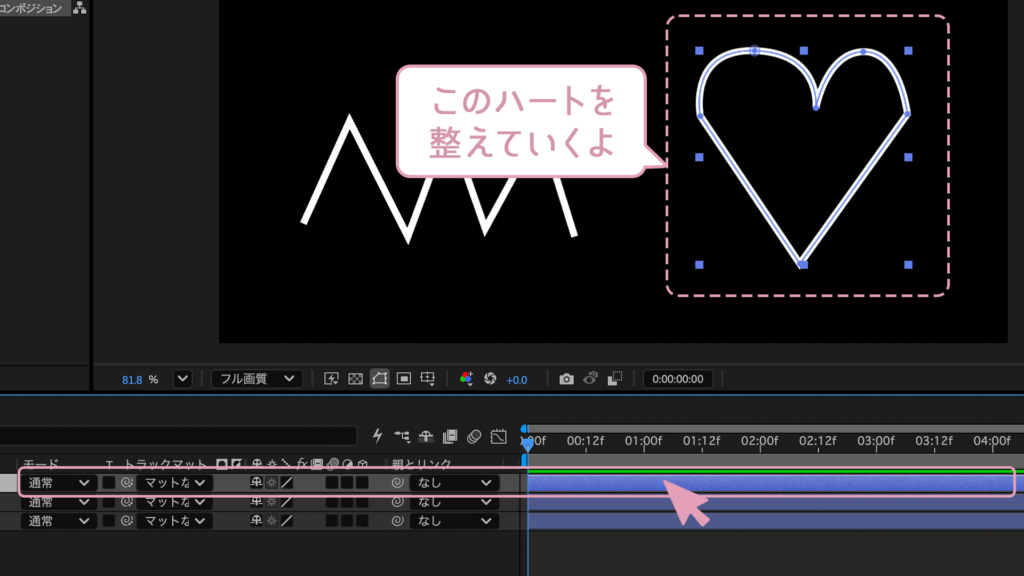Toggle shy switch on top layer
This screenshot has height=576, width=1024.
click(x=256, y=483)
